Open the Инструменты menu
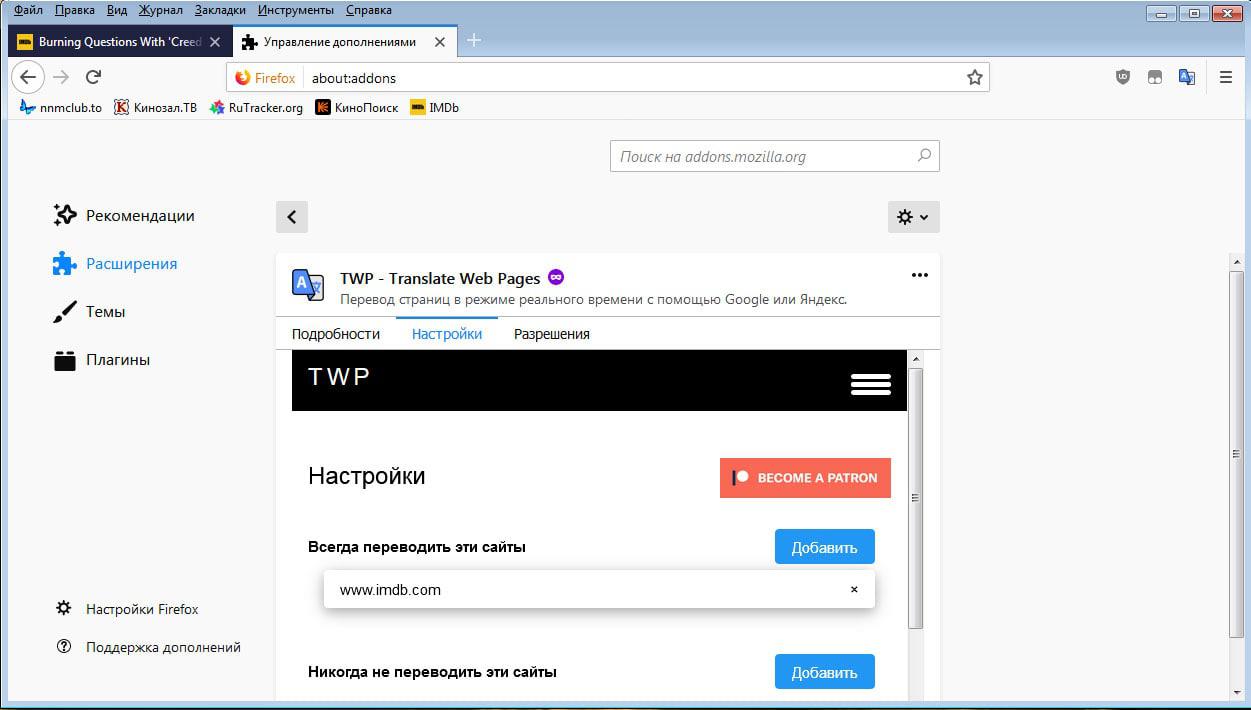Screen dimensions: 1251x710 click(295, 10)
